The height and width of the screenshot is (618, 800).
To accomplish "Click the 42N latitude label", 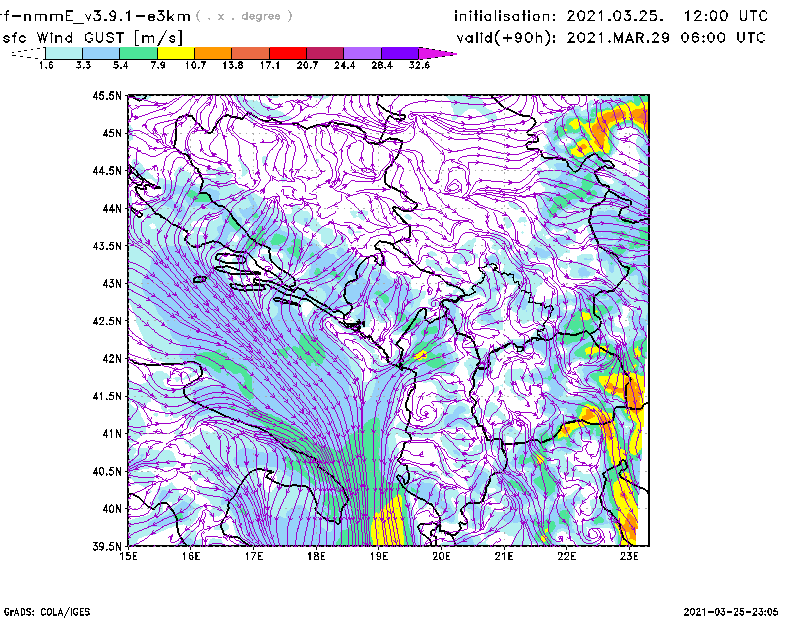I will [112, 359].
